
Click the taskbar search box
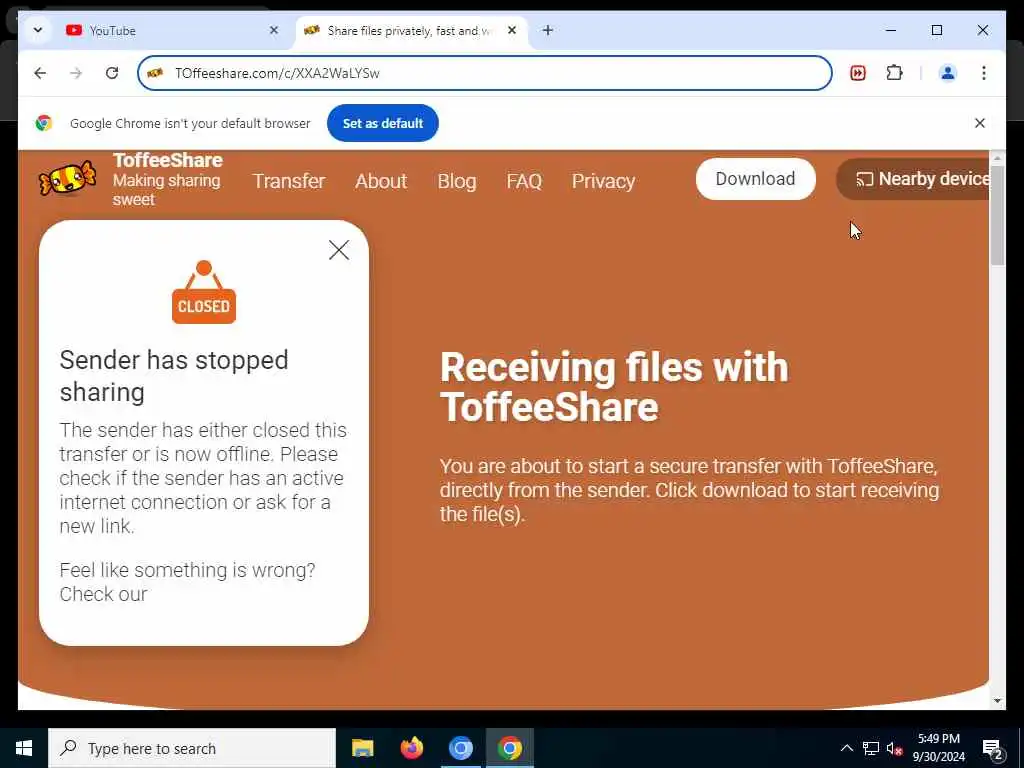pyautogui.click(x=192, y=748)
